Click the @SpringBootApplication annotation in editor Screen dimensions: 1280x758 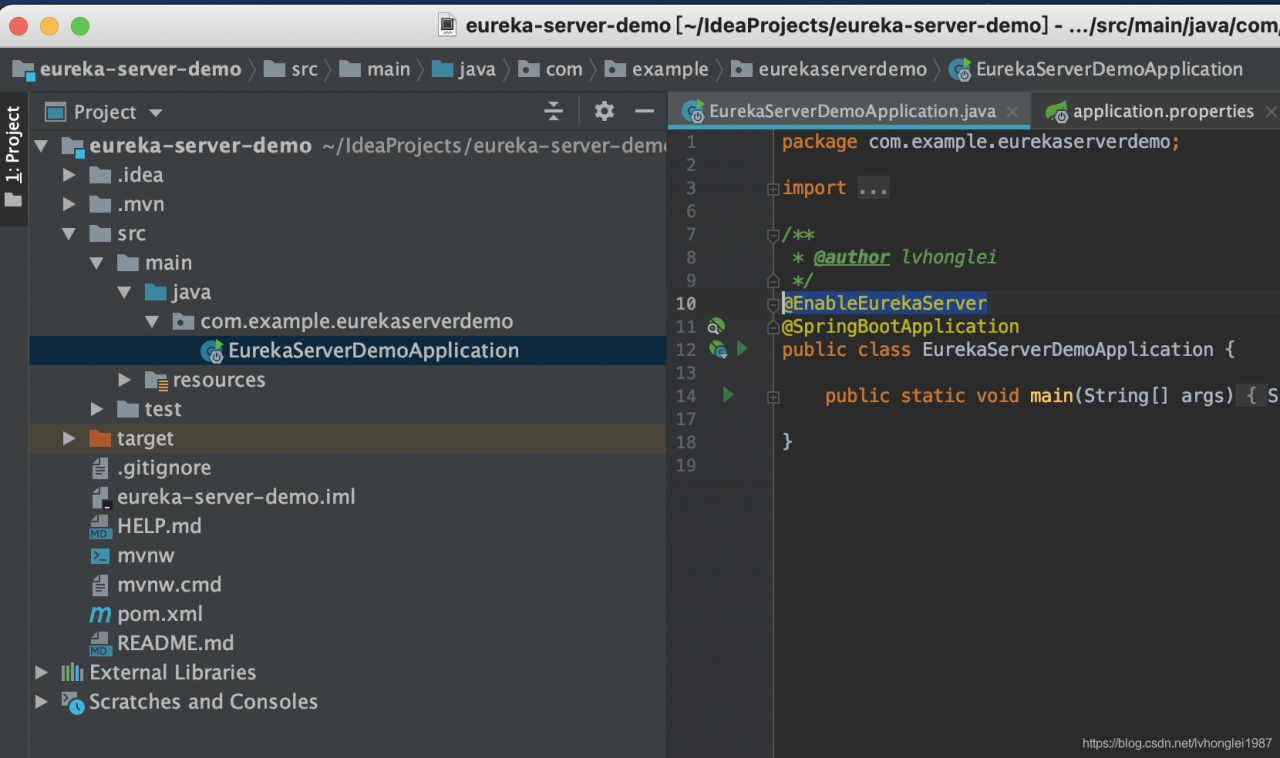pyautogui.click(x=901, y=326)
